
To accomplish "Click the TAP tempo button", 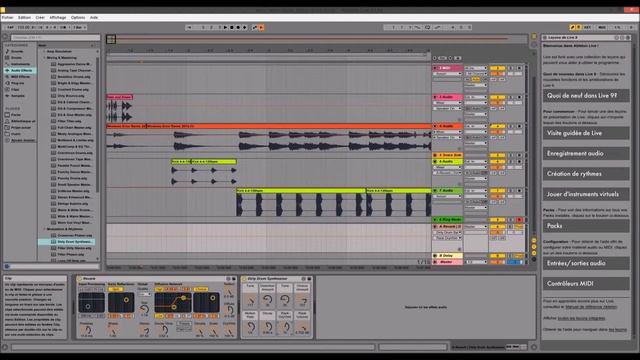I will 10,27.
